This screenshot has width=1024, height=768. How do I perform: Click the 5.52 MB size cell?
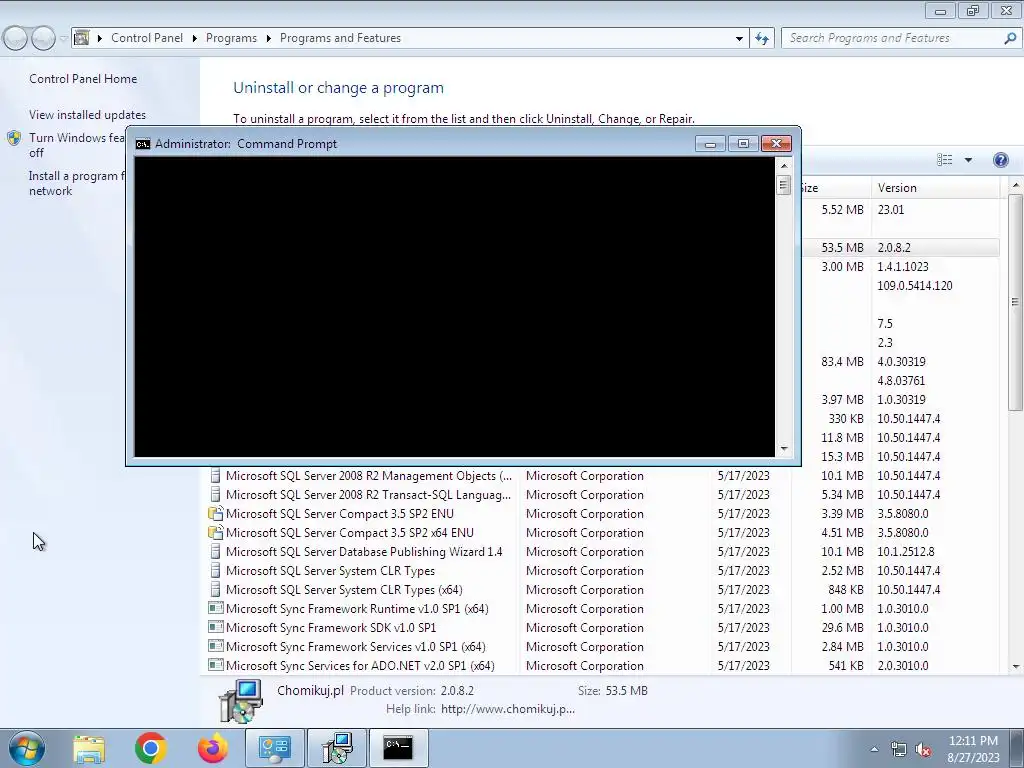point(842,210)
